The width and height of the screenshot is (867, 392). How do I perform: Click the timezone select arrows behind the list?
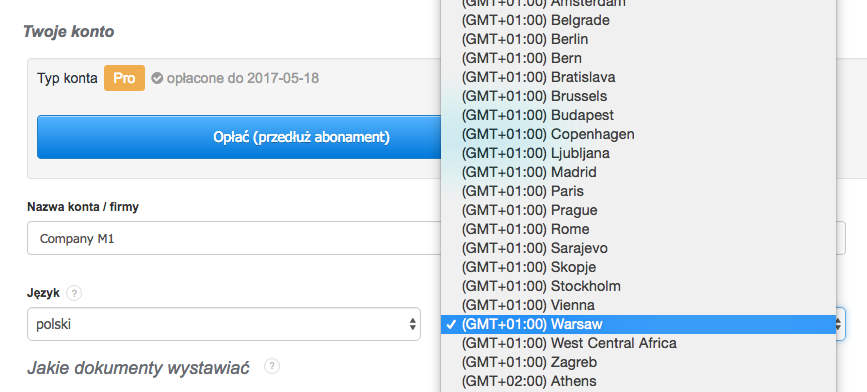(840, 324)
